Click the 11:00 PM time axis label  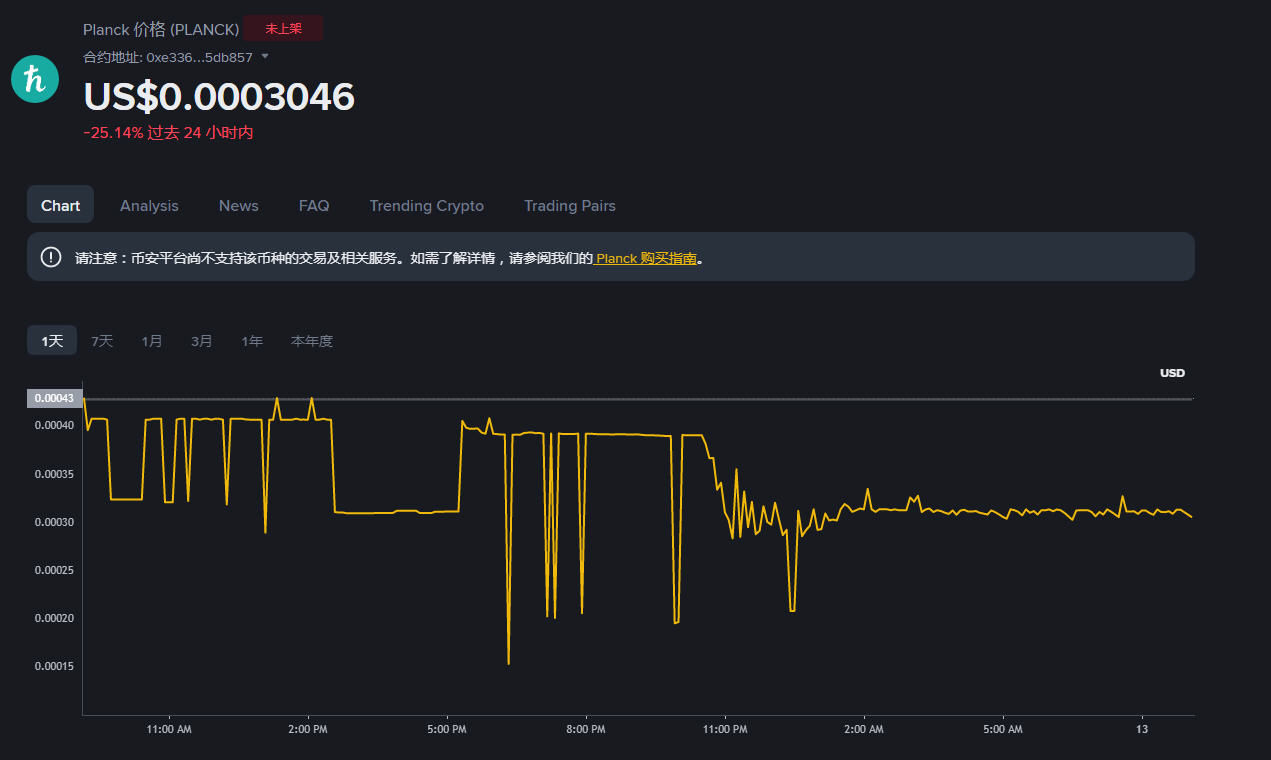click(x=725, y=730)
